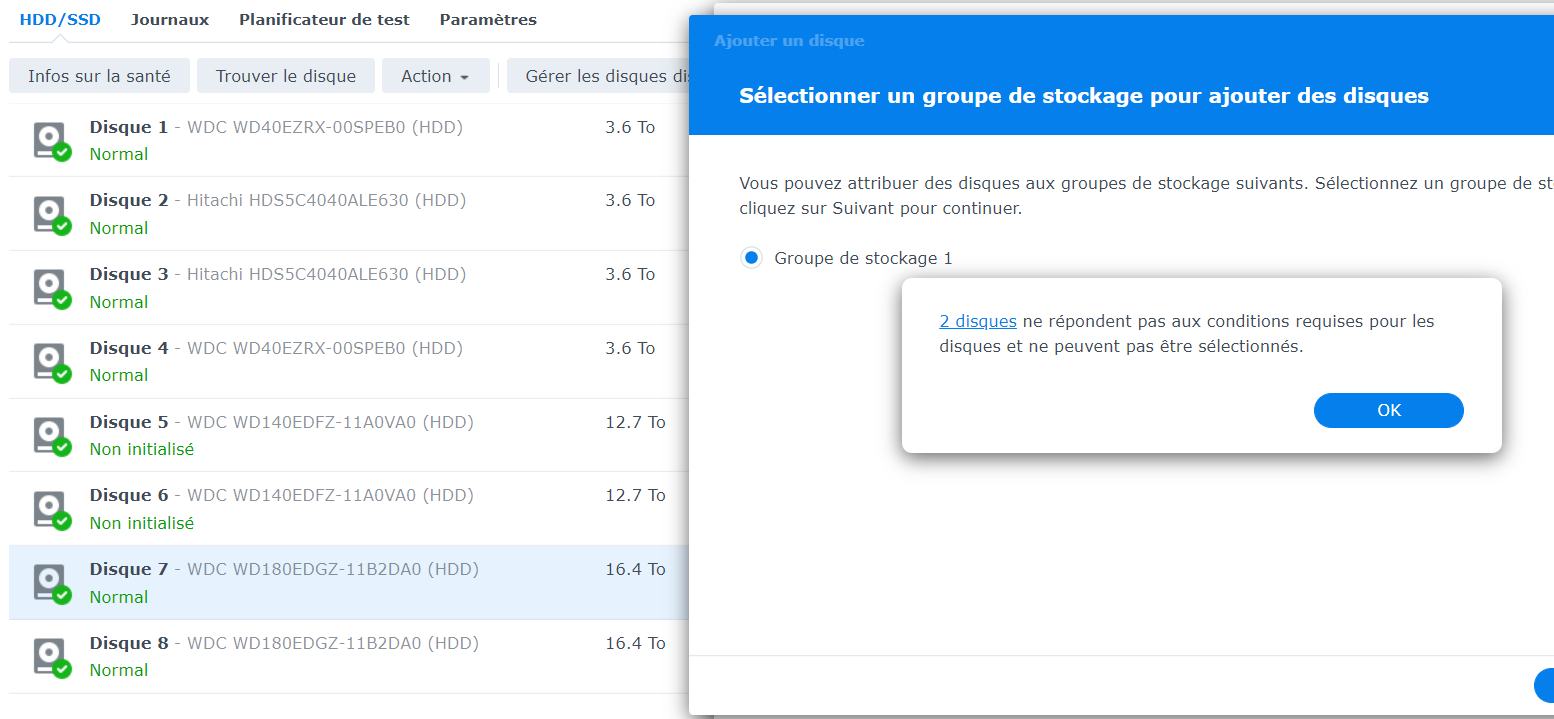The image size is (1554, 719).
Task: Click the Disque 6 drive icon
Action: [50, 509]
